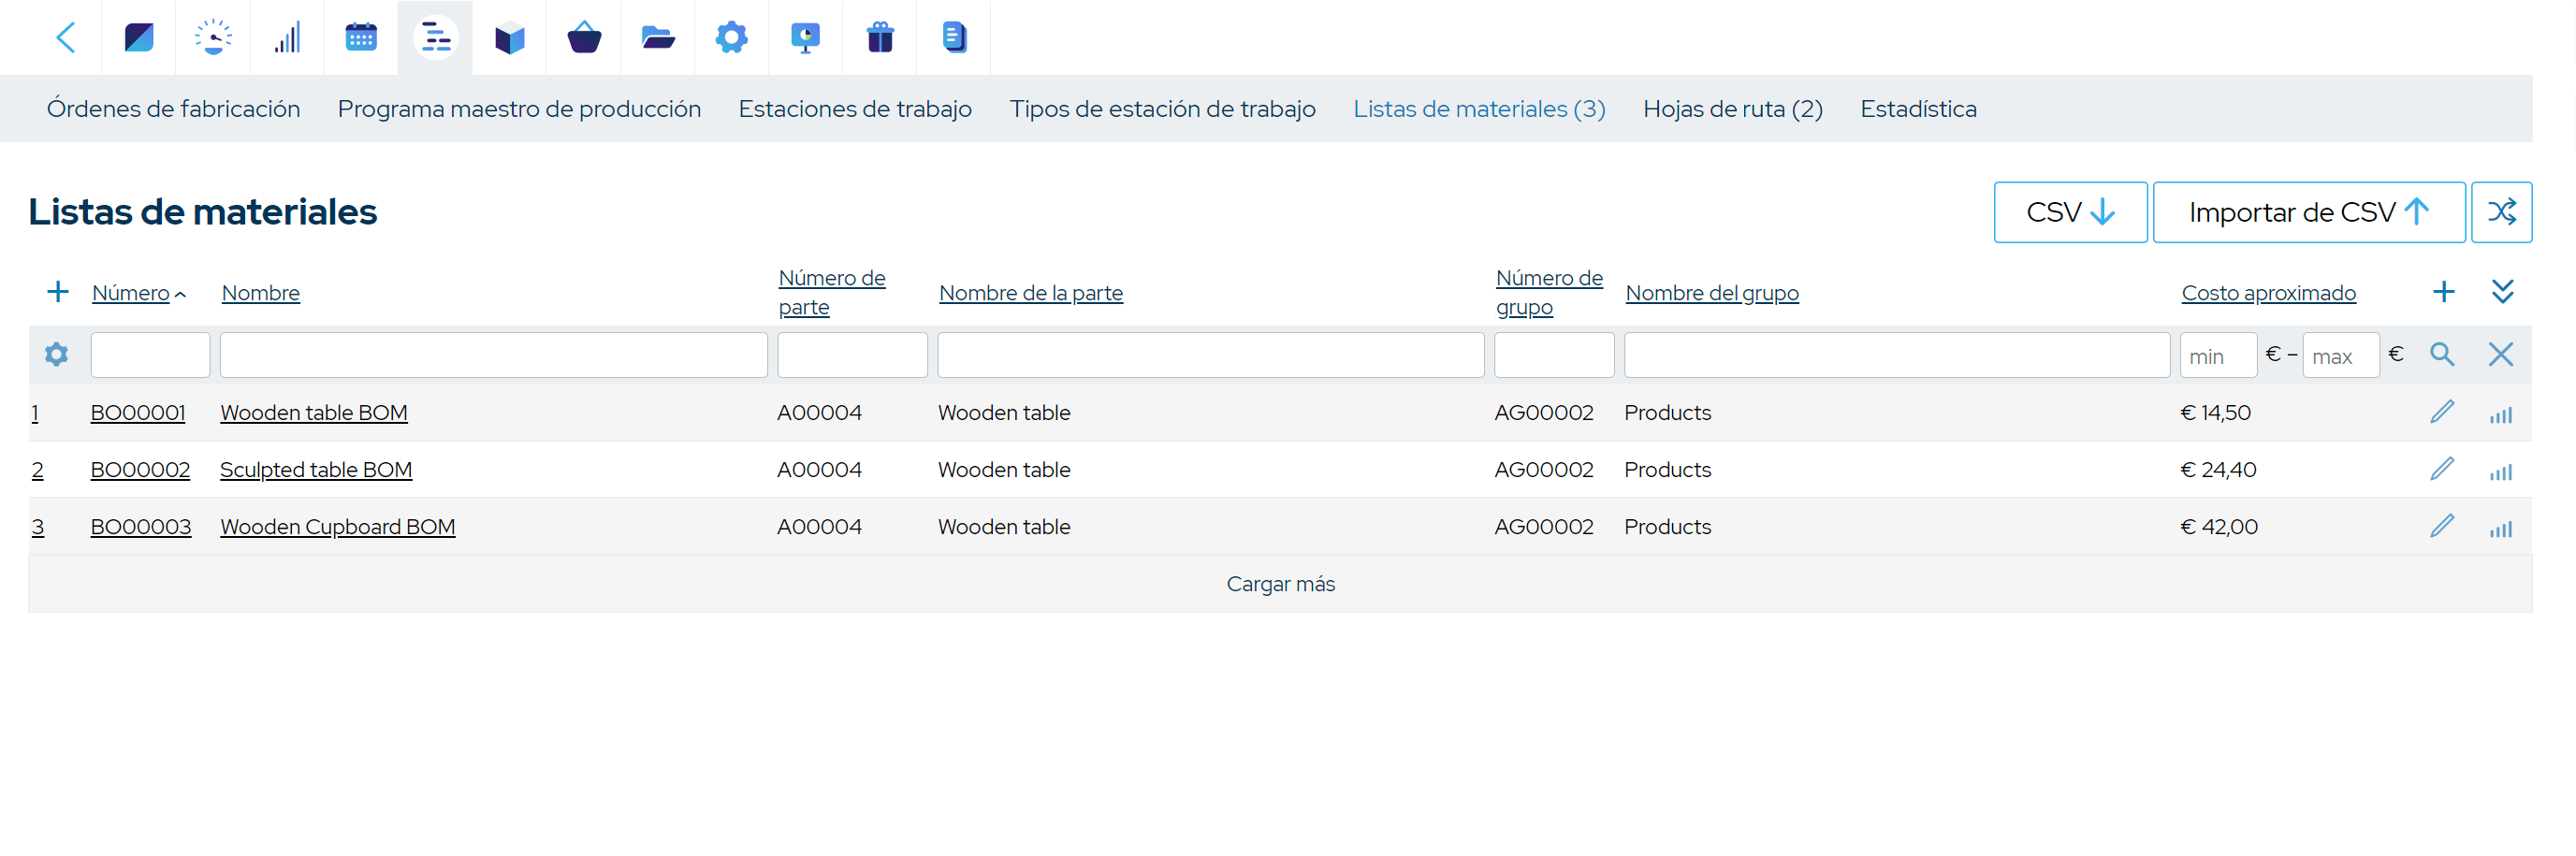Run search with the magnifying glass icon

point(2442,354)
